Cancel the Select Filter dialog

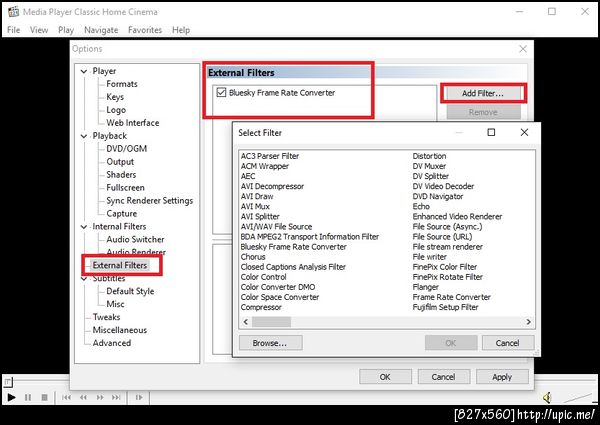pos(507,343)
